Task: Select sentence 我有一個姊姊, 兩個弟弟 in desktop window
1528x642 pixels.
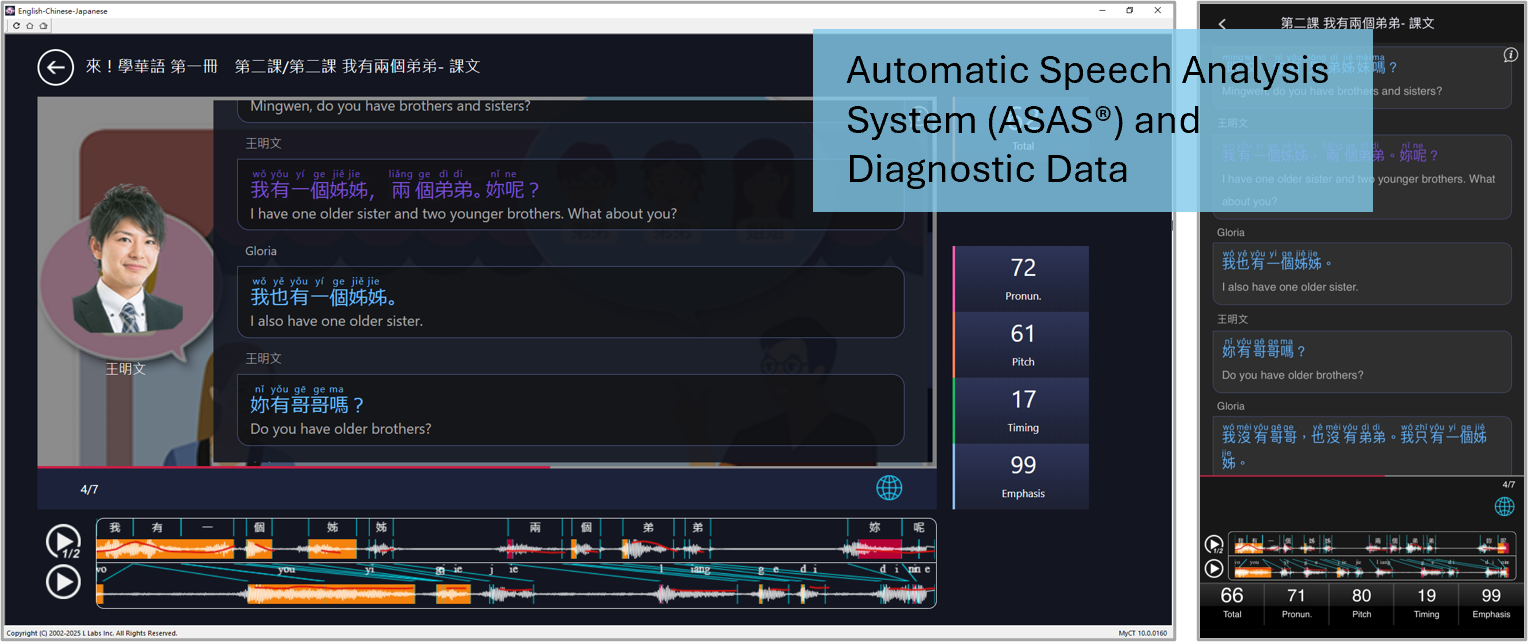Action: point(570,194)
